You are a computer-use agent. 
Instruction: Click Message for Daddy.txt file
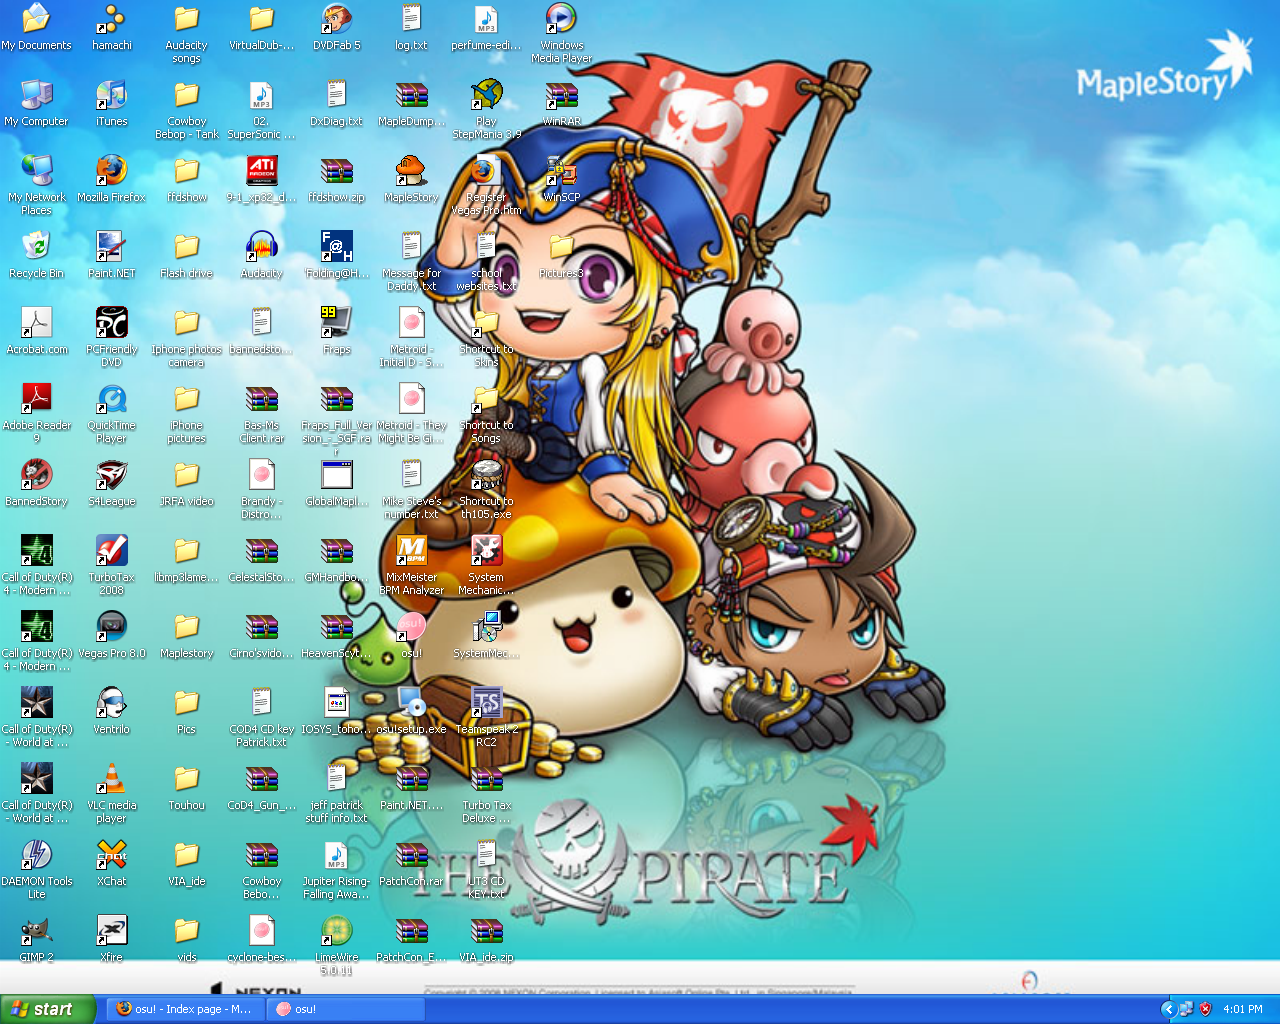click(x=411, y=247)
